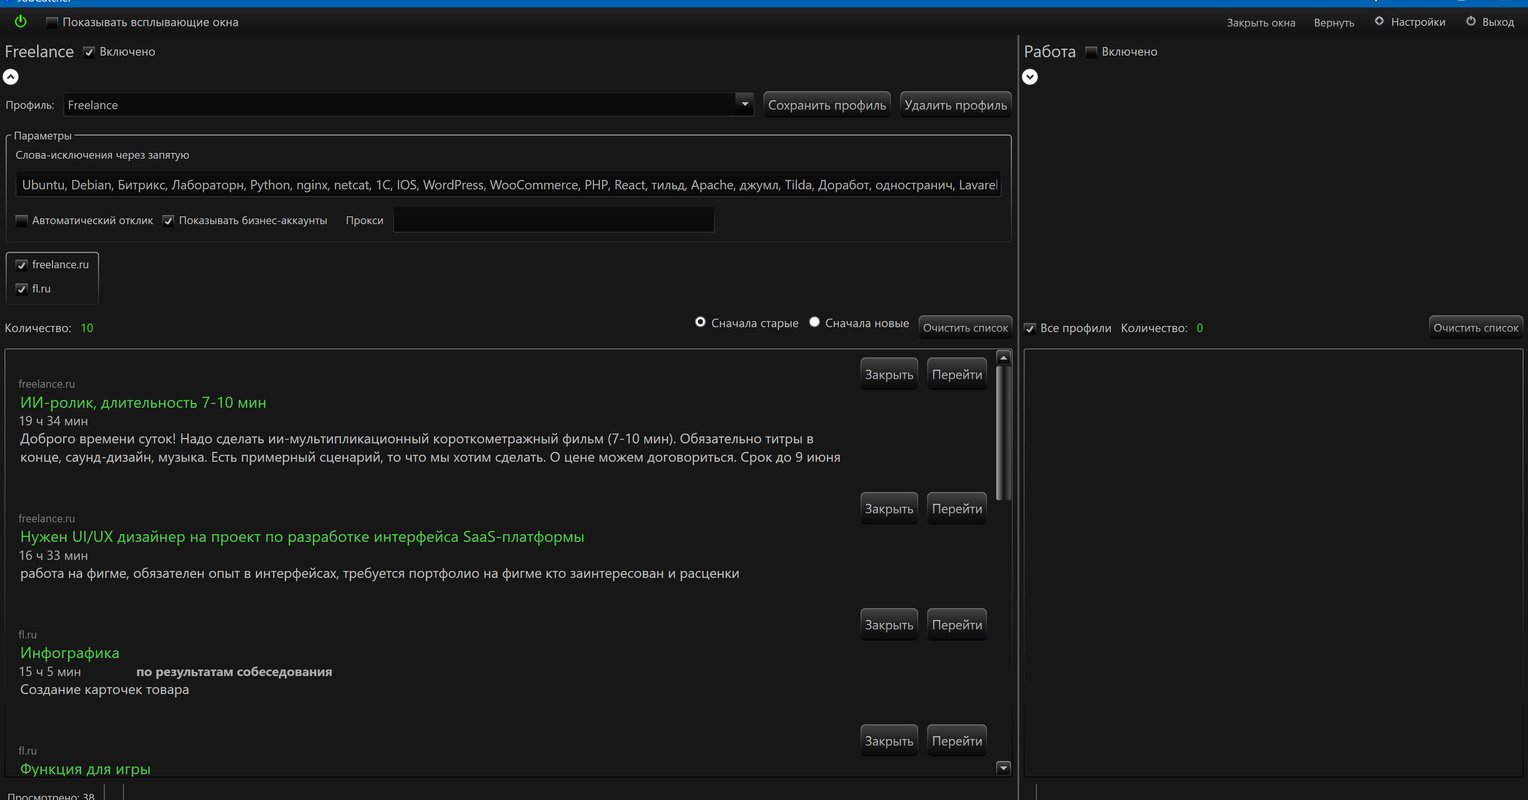Close the ИИ-ролик job card
The width and height of the screenshot is (1528, 800).
(889, 375)
